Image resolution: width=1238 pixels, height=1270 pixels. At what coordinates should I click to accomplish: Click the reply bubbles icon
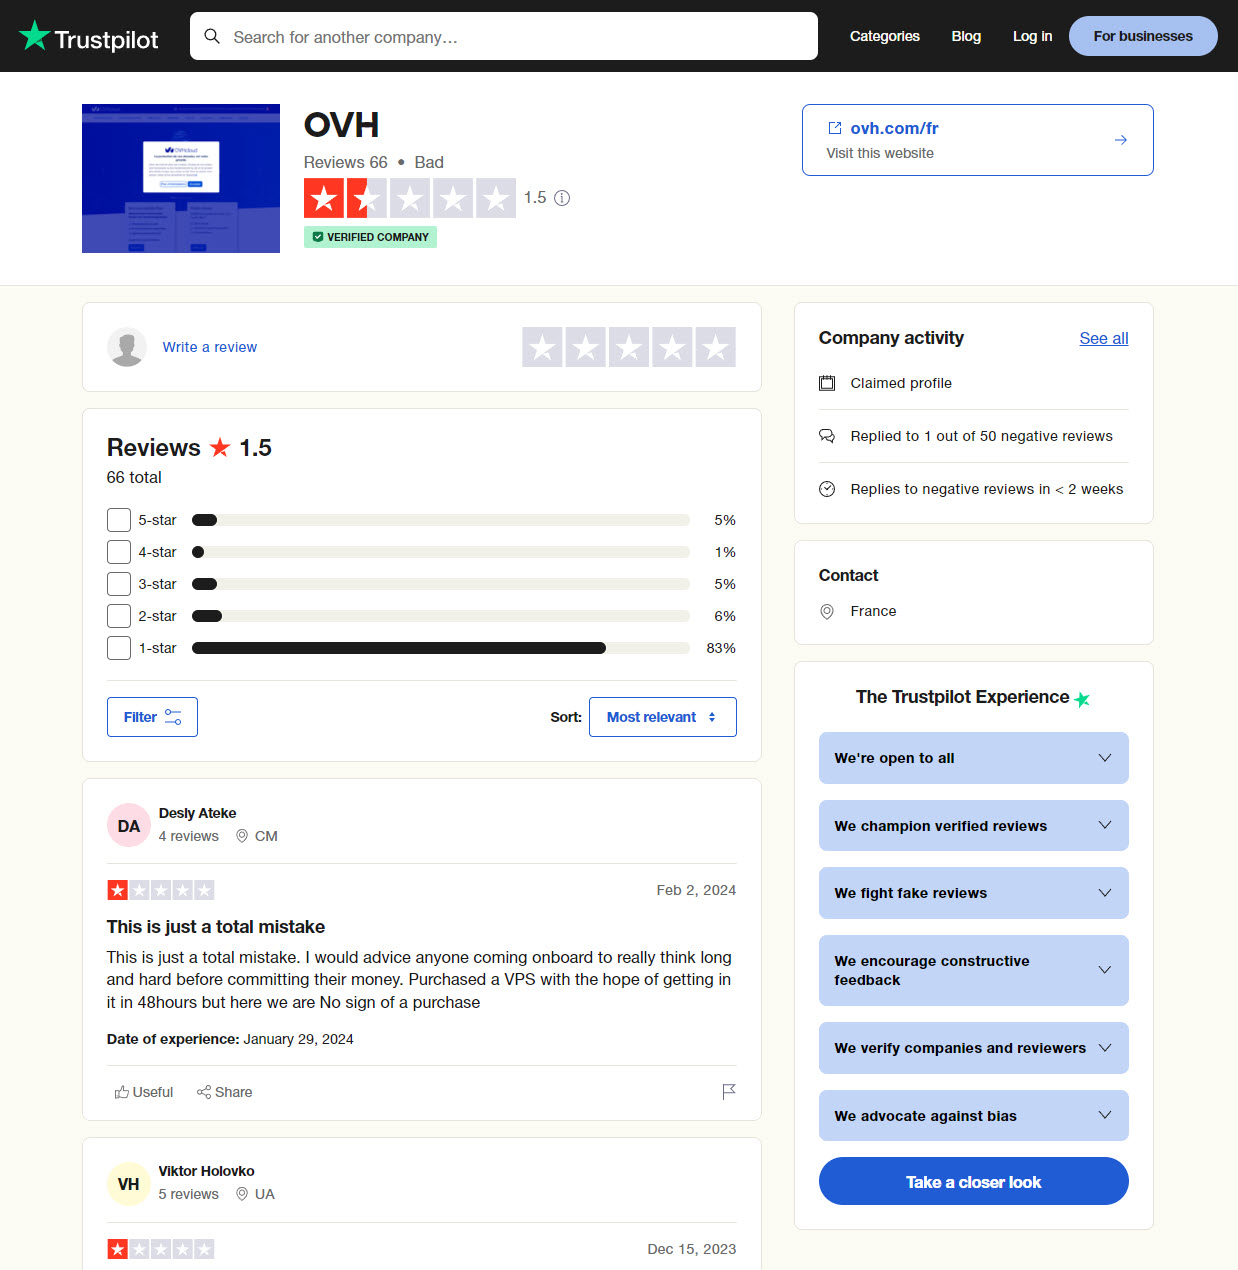(x=827, y=436)
